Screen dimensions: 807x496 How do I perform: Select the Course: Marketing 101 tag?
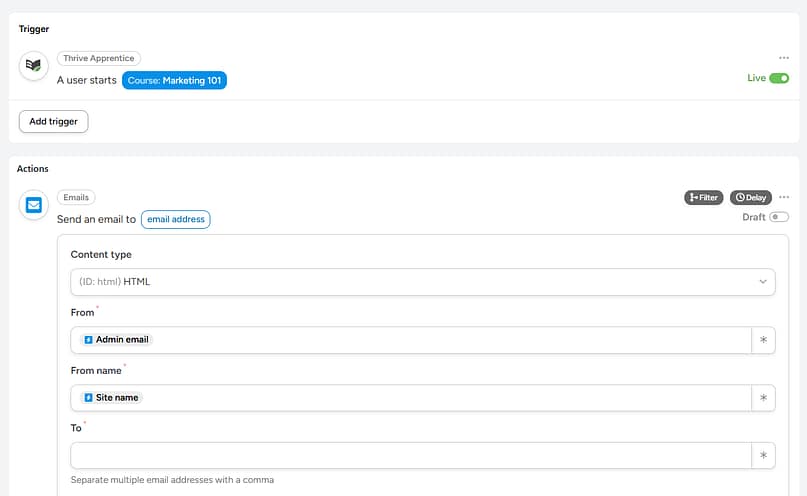click(174, 80)
